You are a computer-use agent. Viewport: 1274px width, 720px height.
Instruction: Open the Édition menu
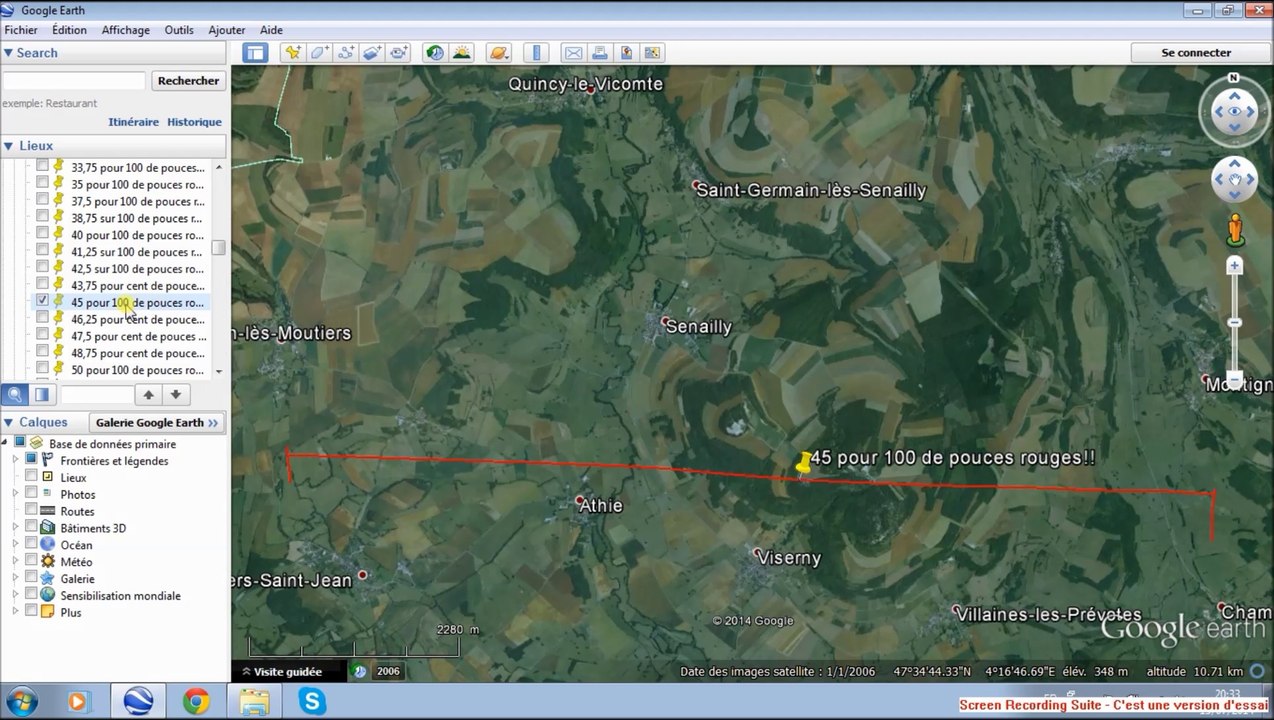pyautogui.click(x=69, y=30)
